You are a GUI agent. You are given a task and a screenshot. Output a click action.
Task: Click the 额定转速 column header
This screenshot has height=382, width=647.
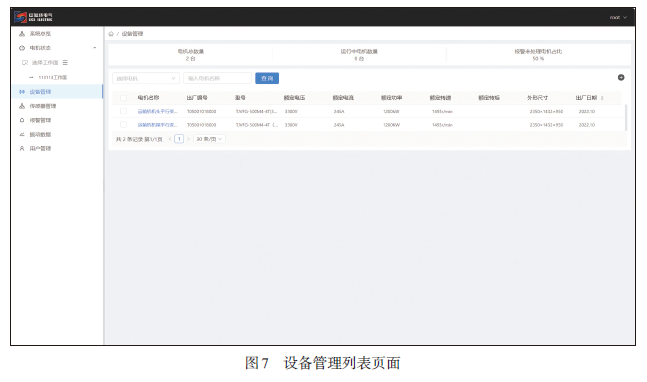point(440,98)
